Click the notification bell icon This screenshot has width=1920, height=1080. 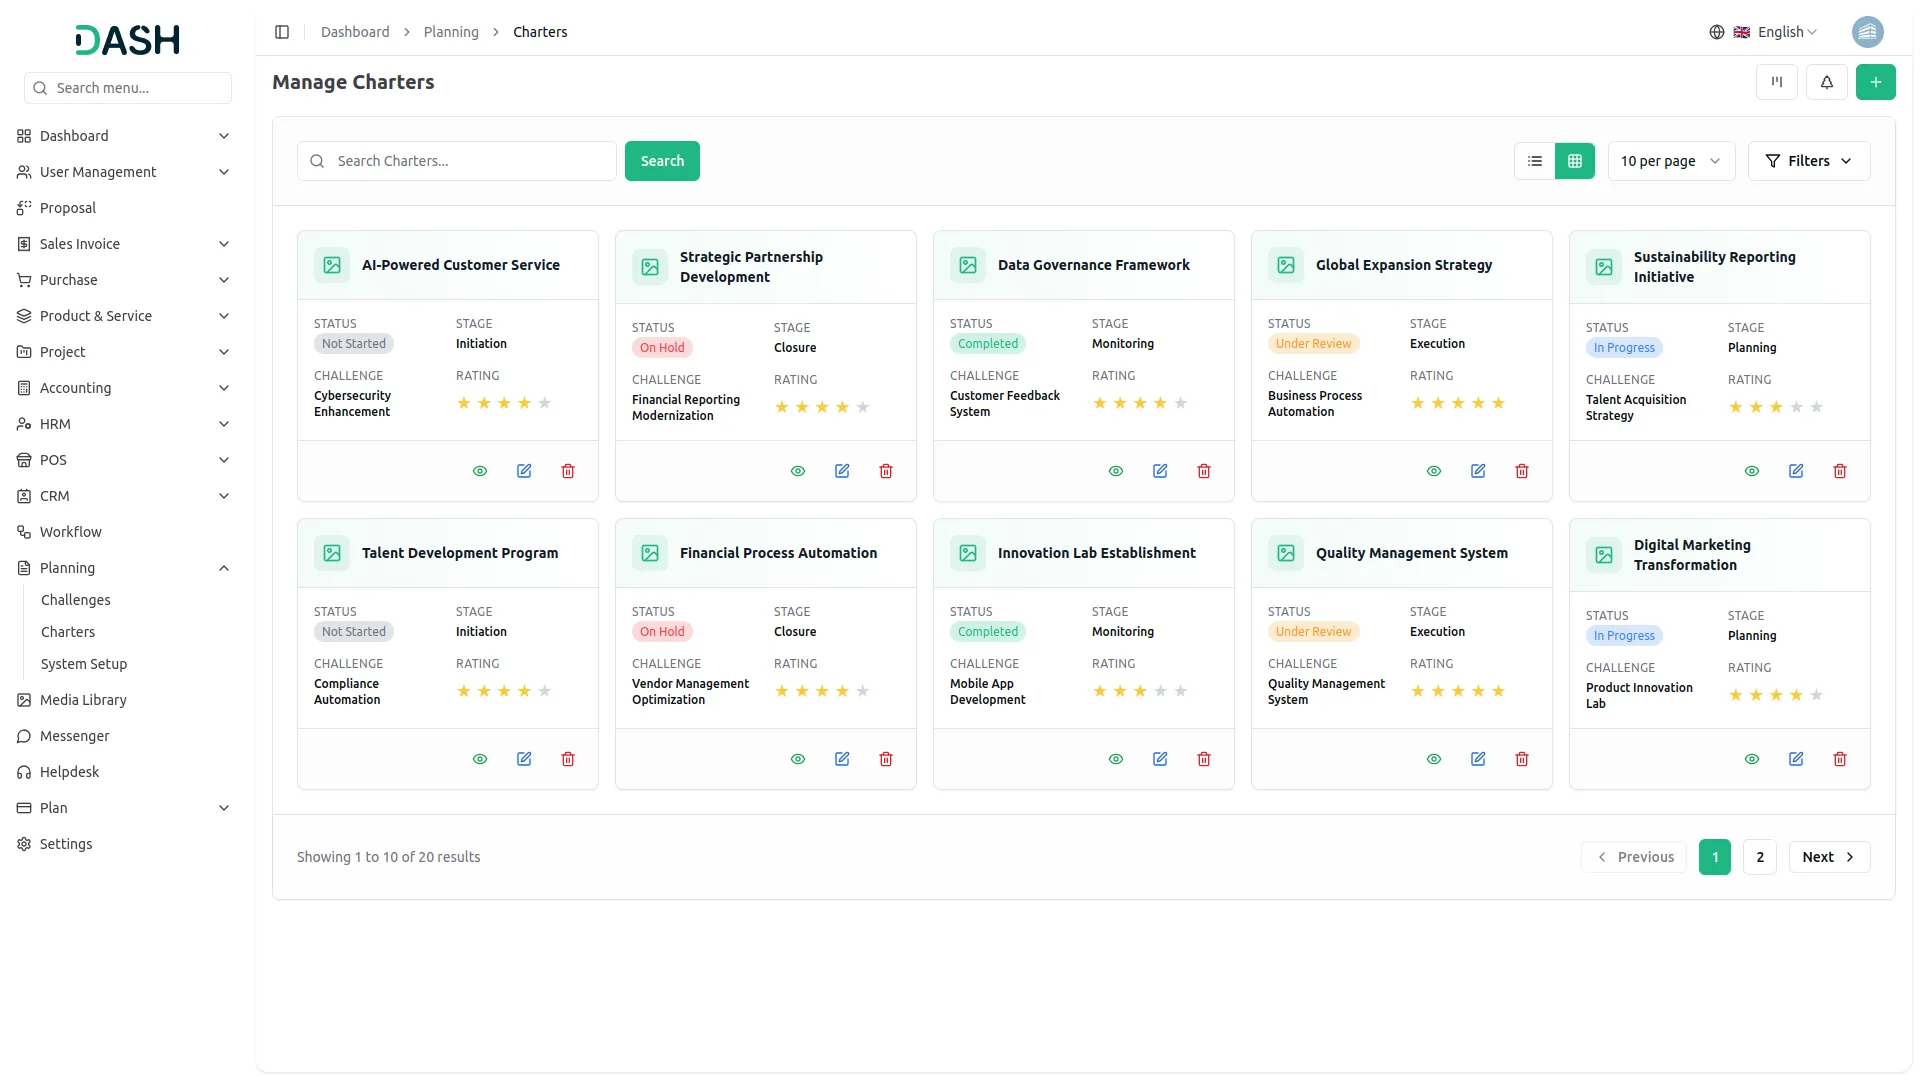[1826, 82]
